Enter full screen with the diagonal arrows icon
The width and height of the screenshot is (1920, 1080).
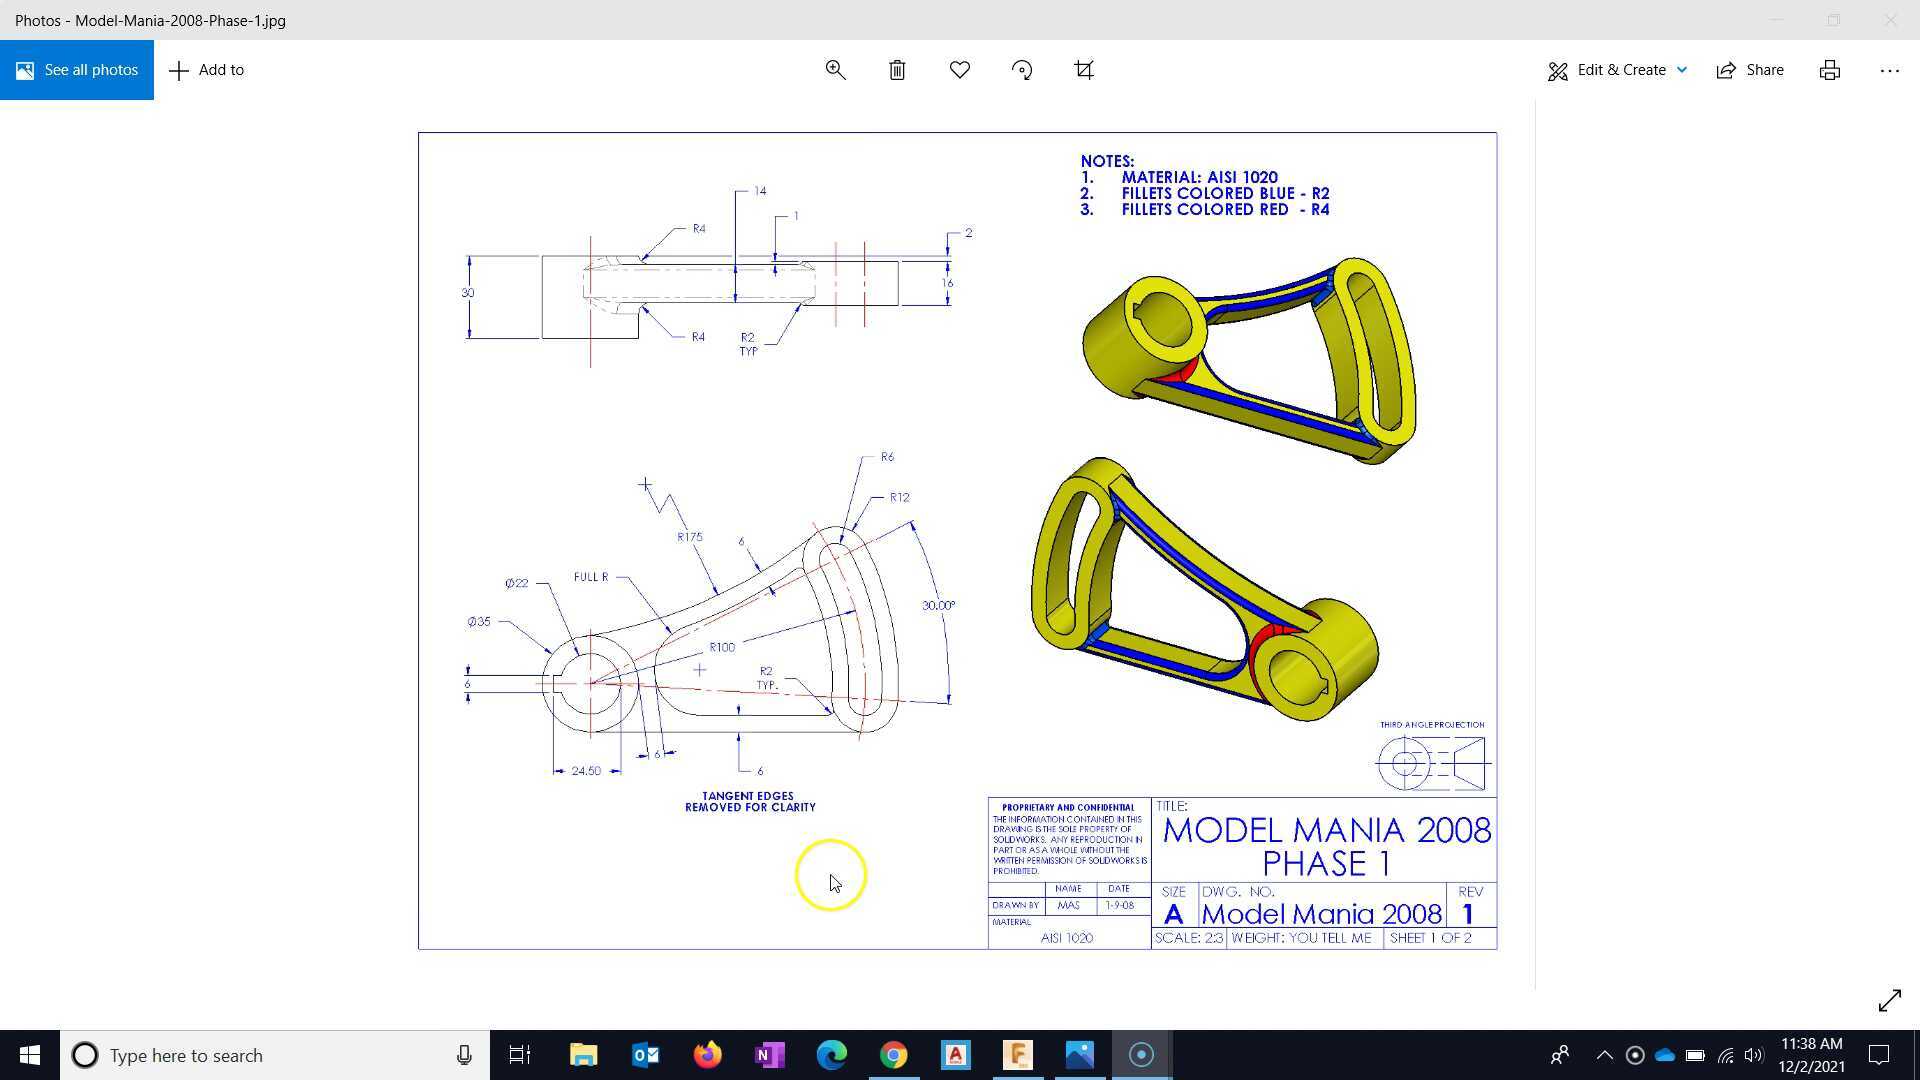[1889, 1000]
